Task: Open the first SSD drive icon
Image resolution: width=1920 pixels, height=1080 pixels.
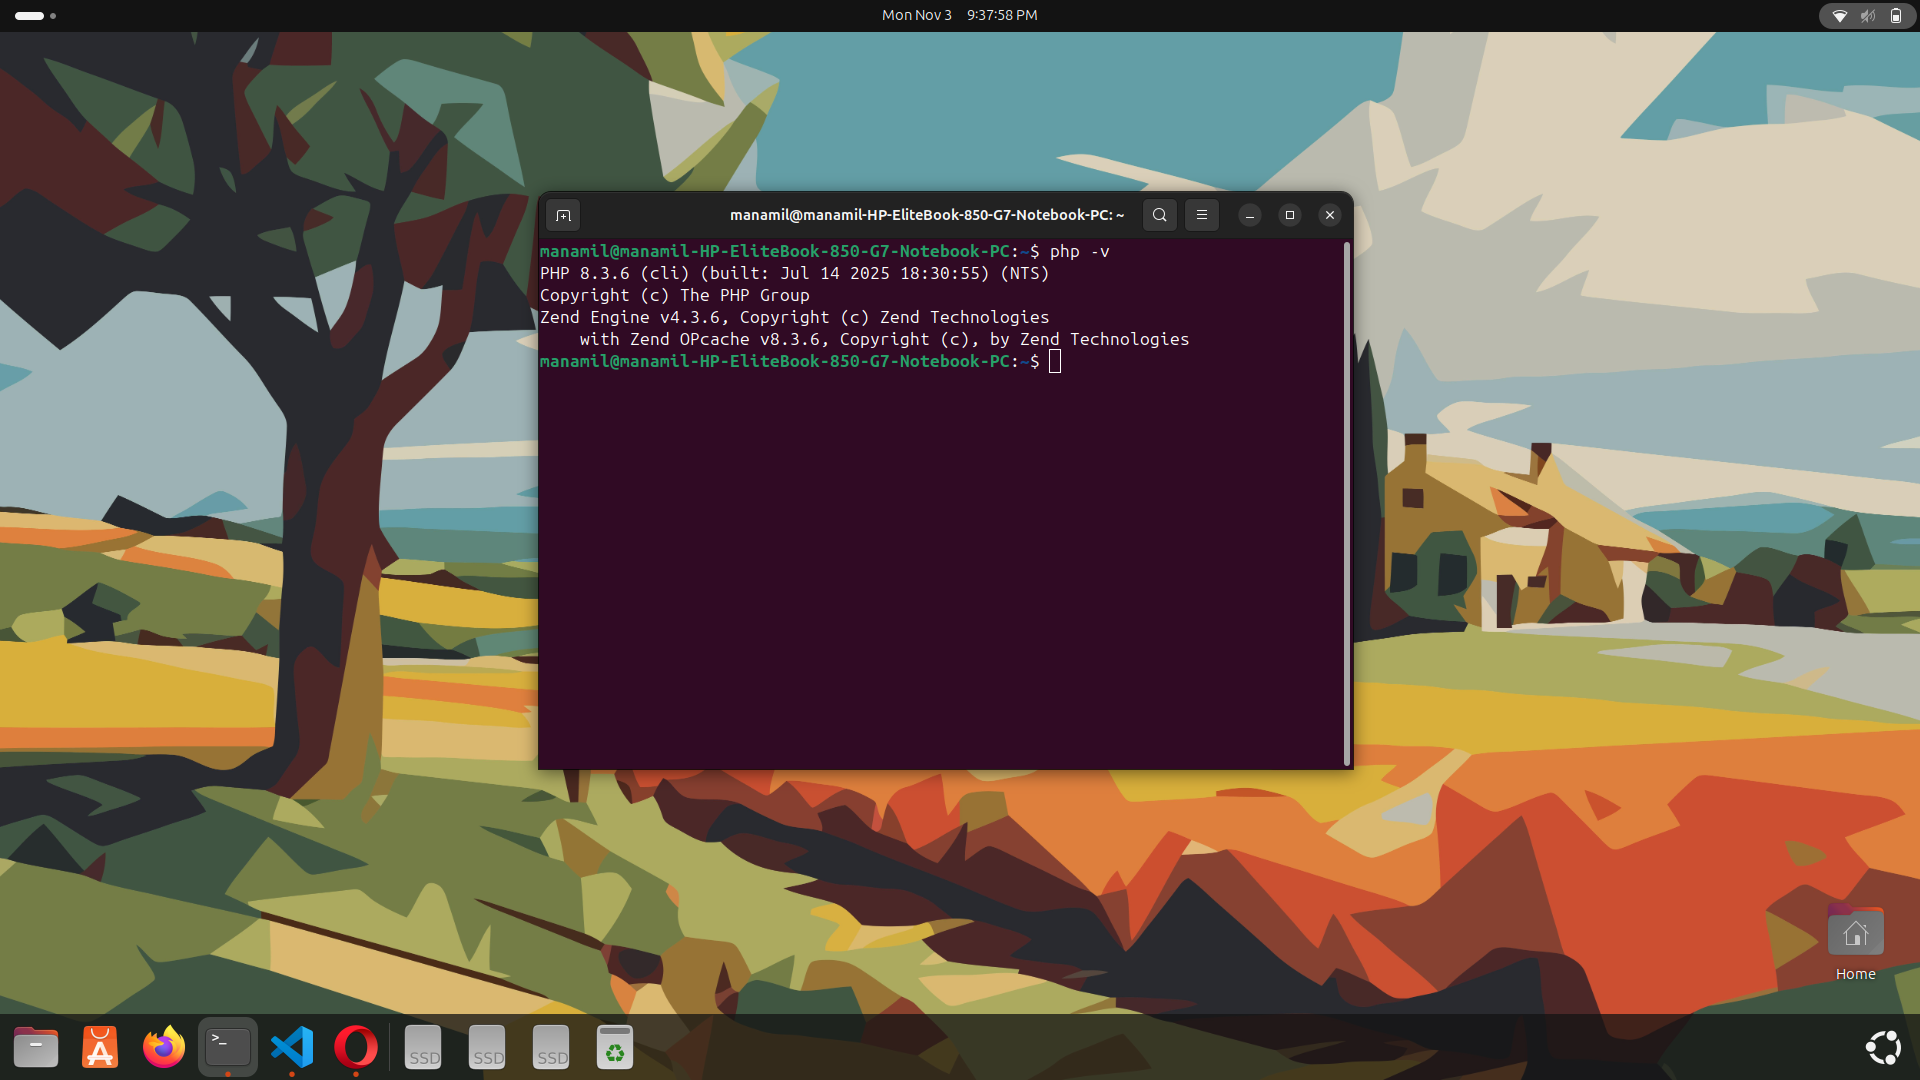Action: [x=423, y=1047]
